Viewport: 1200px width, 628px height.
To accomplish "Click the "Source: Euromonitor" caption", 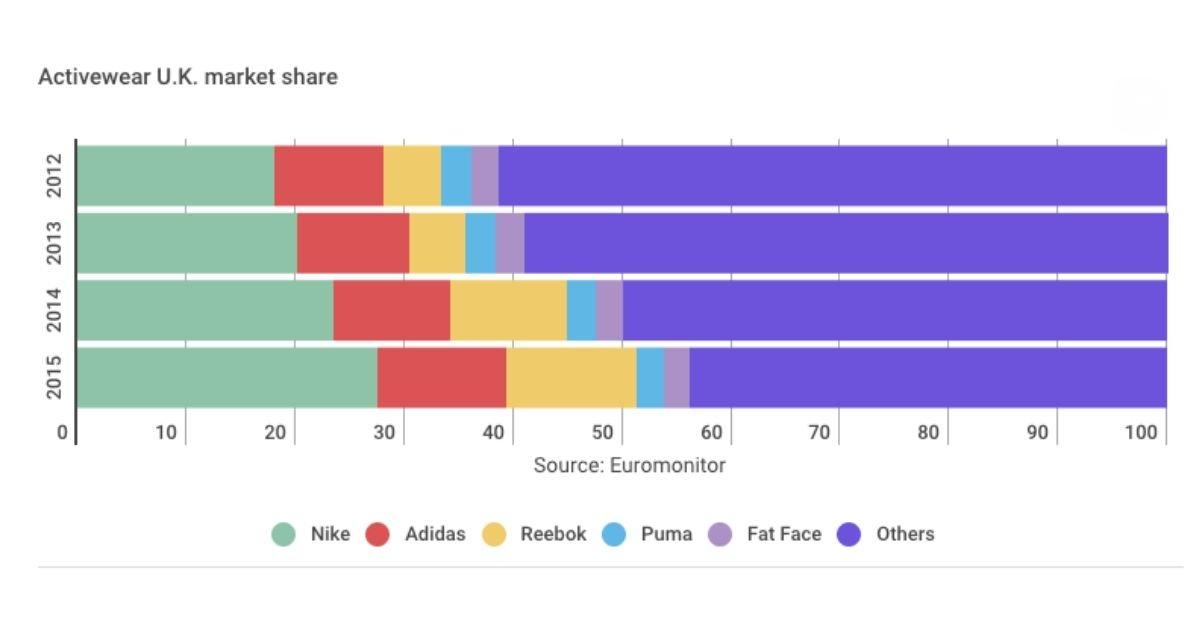I will [x=629, y=465].
